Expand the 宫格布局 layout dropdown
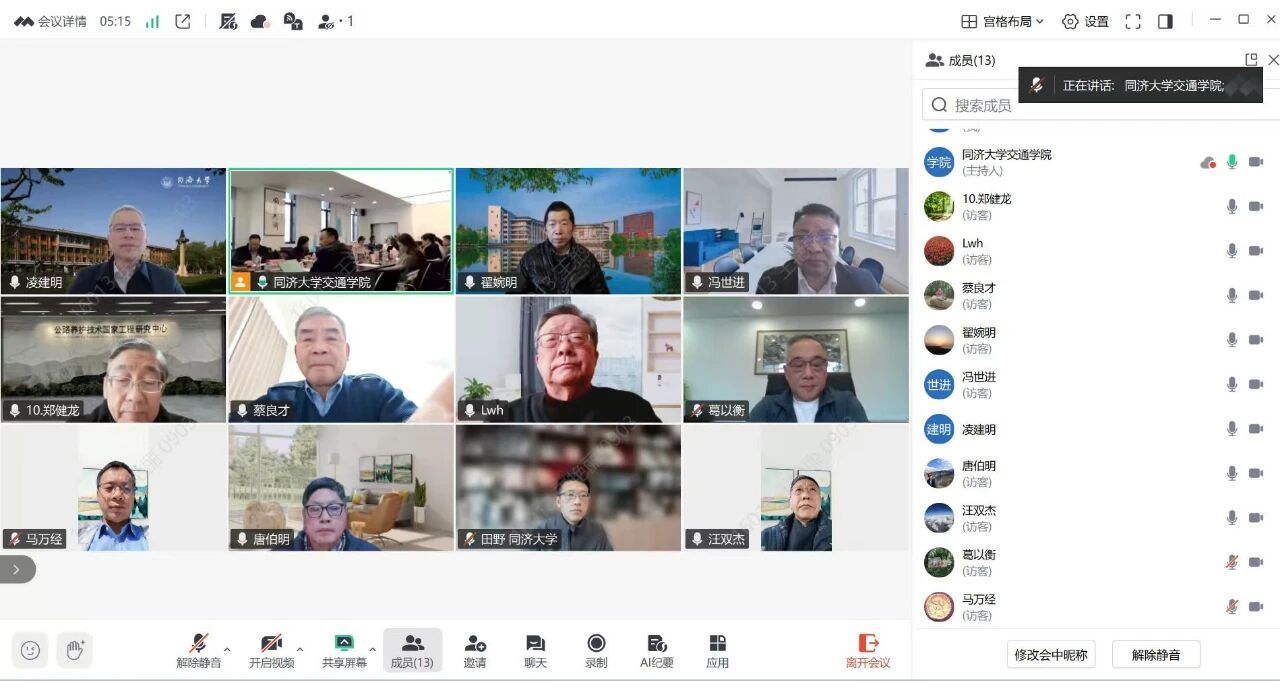The height and width of the screenshot is (681, 1280). [x=1002, y=21]
